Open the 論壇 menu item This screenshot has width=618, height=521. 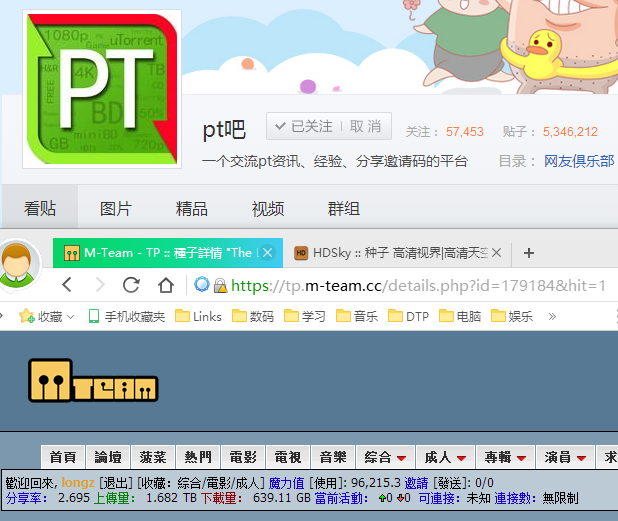(108, 457)
